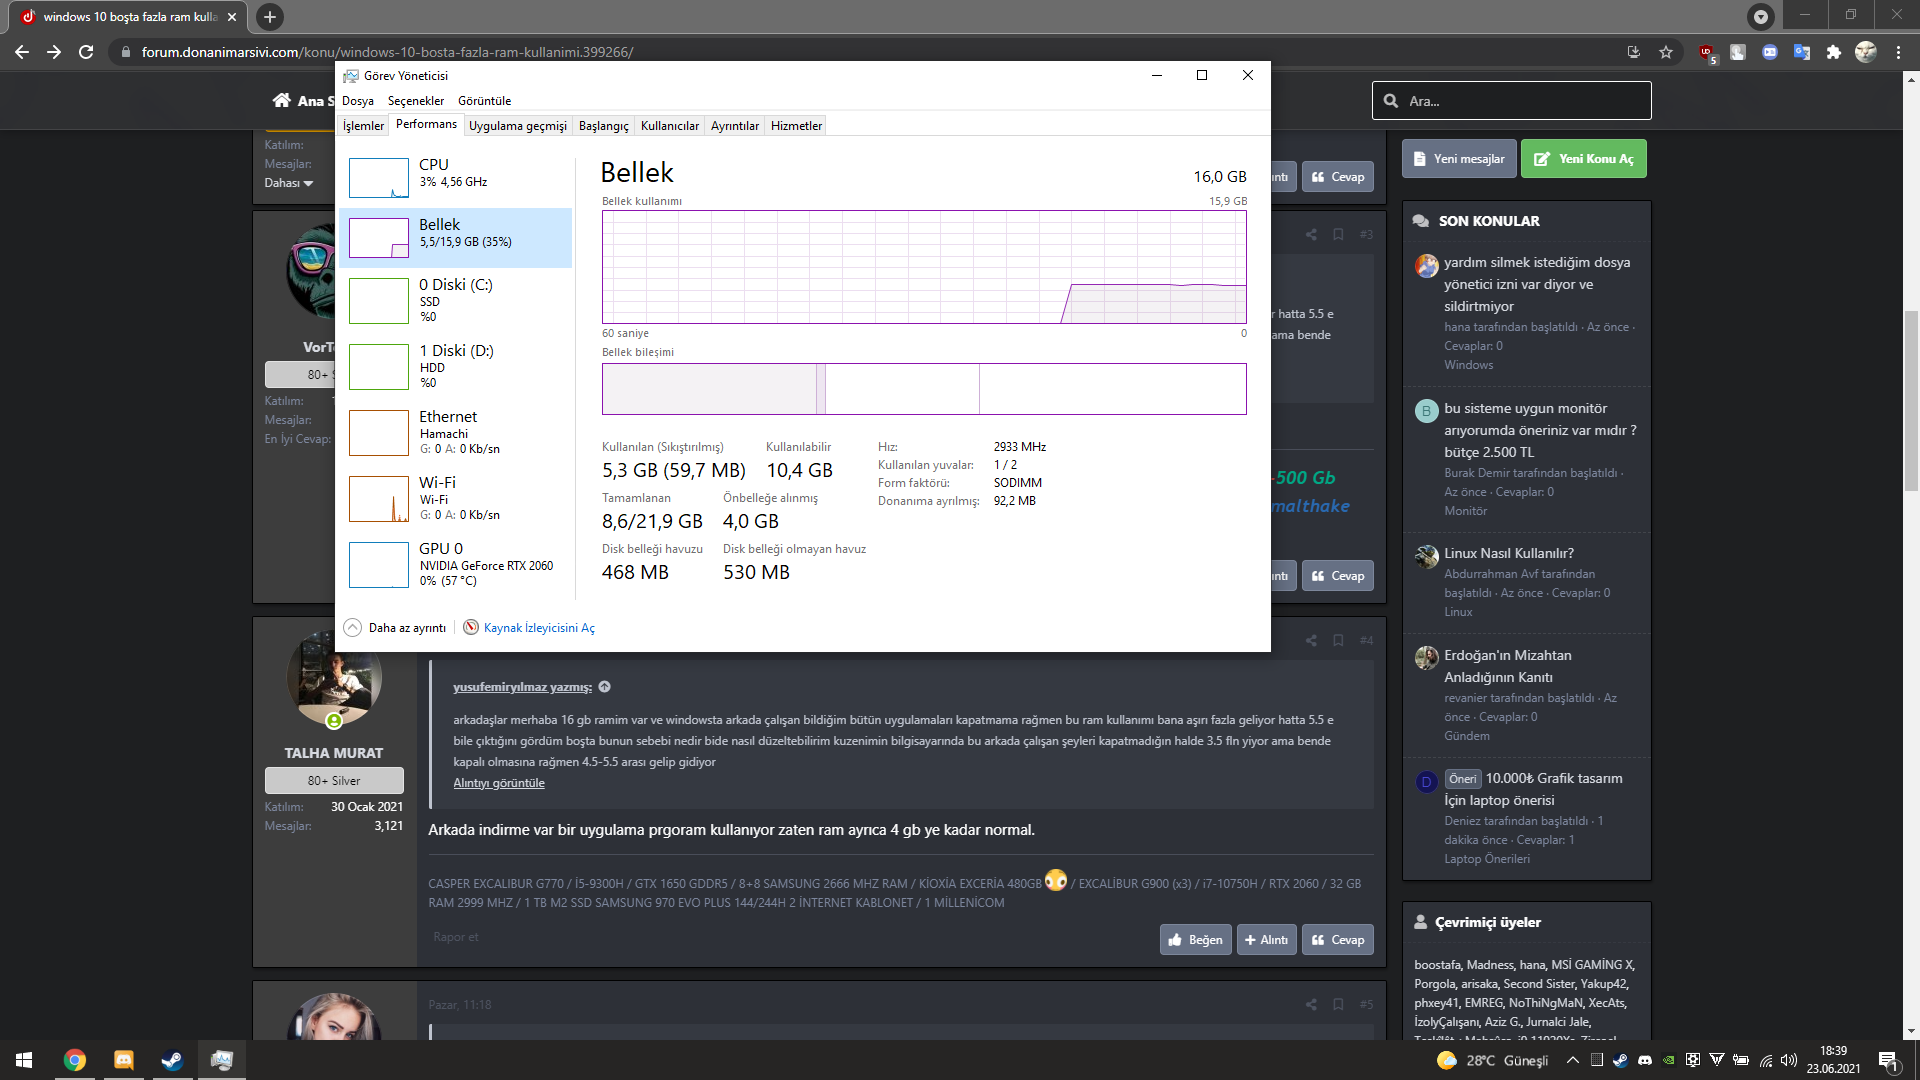Click the Steam icon in the taskbar
The height and width of the screenshot is (1080, 1920).
coord(172,1060)
